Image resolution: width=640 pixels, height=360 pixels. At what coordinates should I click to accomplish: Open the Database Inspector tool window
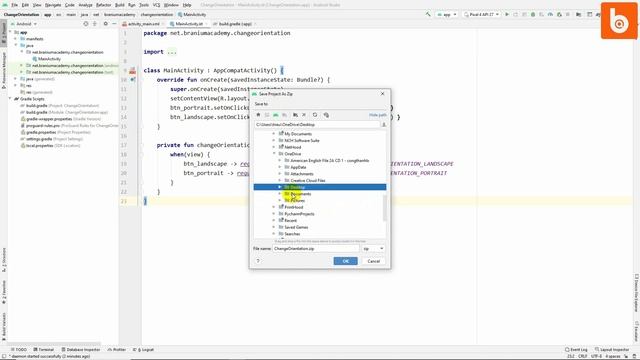click(x=81, y=350)
